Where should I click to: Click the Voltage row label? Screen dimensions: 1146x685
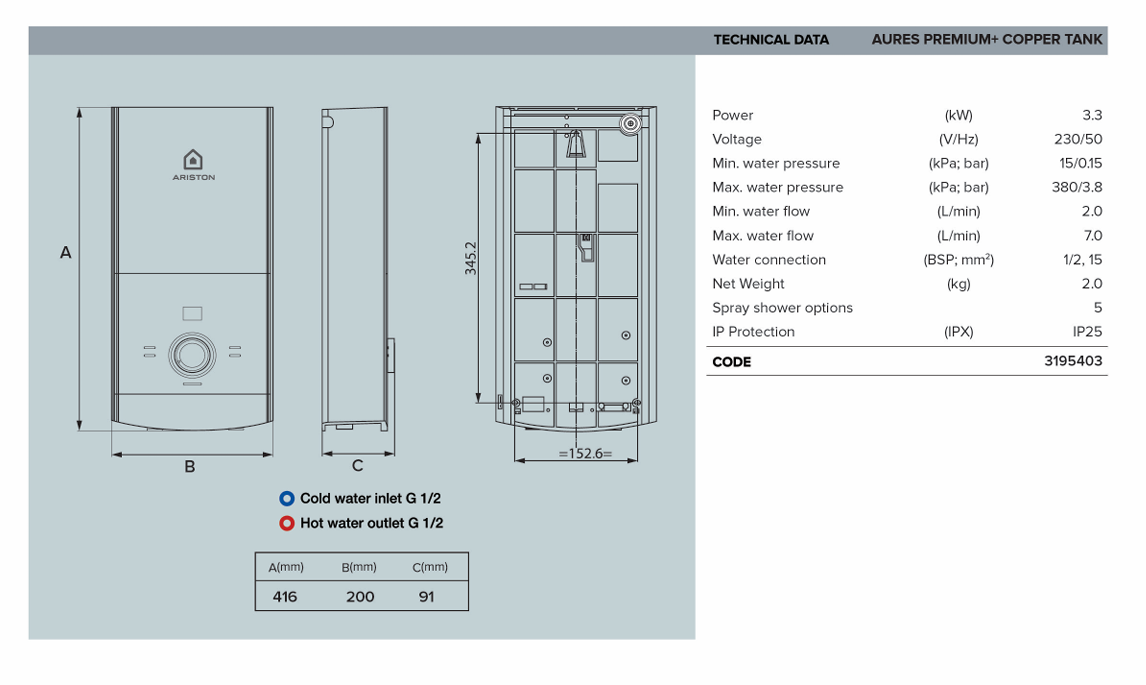pos(737,140)
